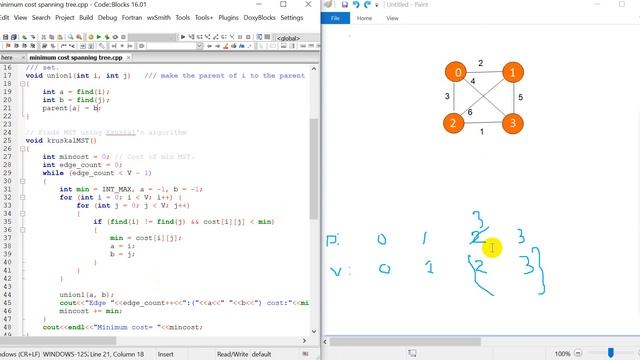Open the DoxyBlocks menu
This screenshot has width=640, height=360.
(260, 18)
